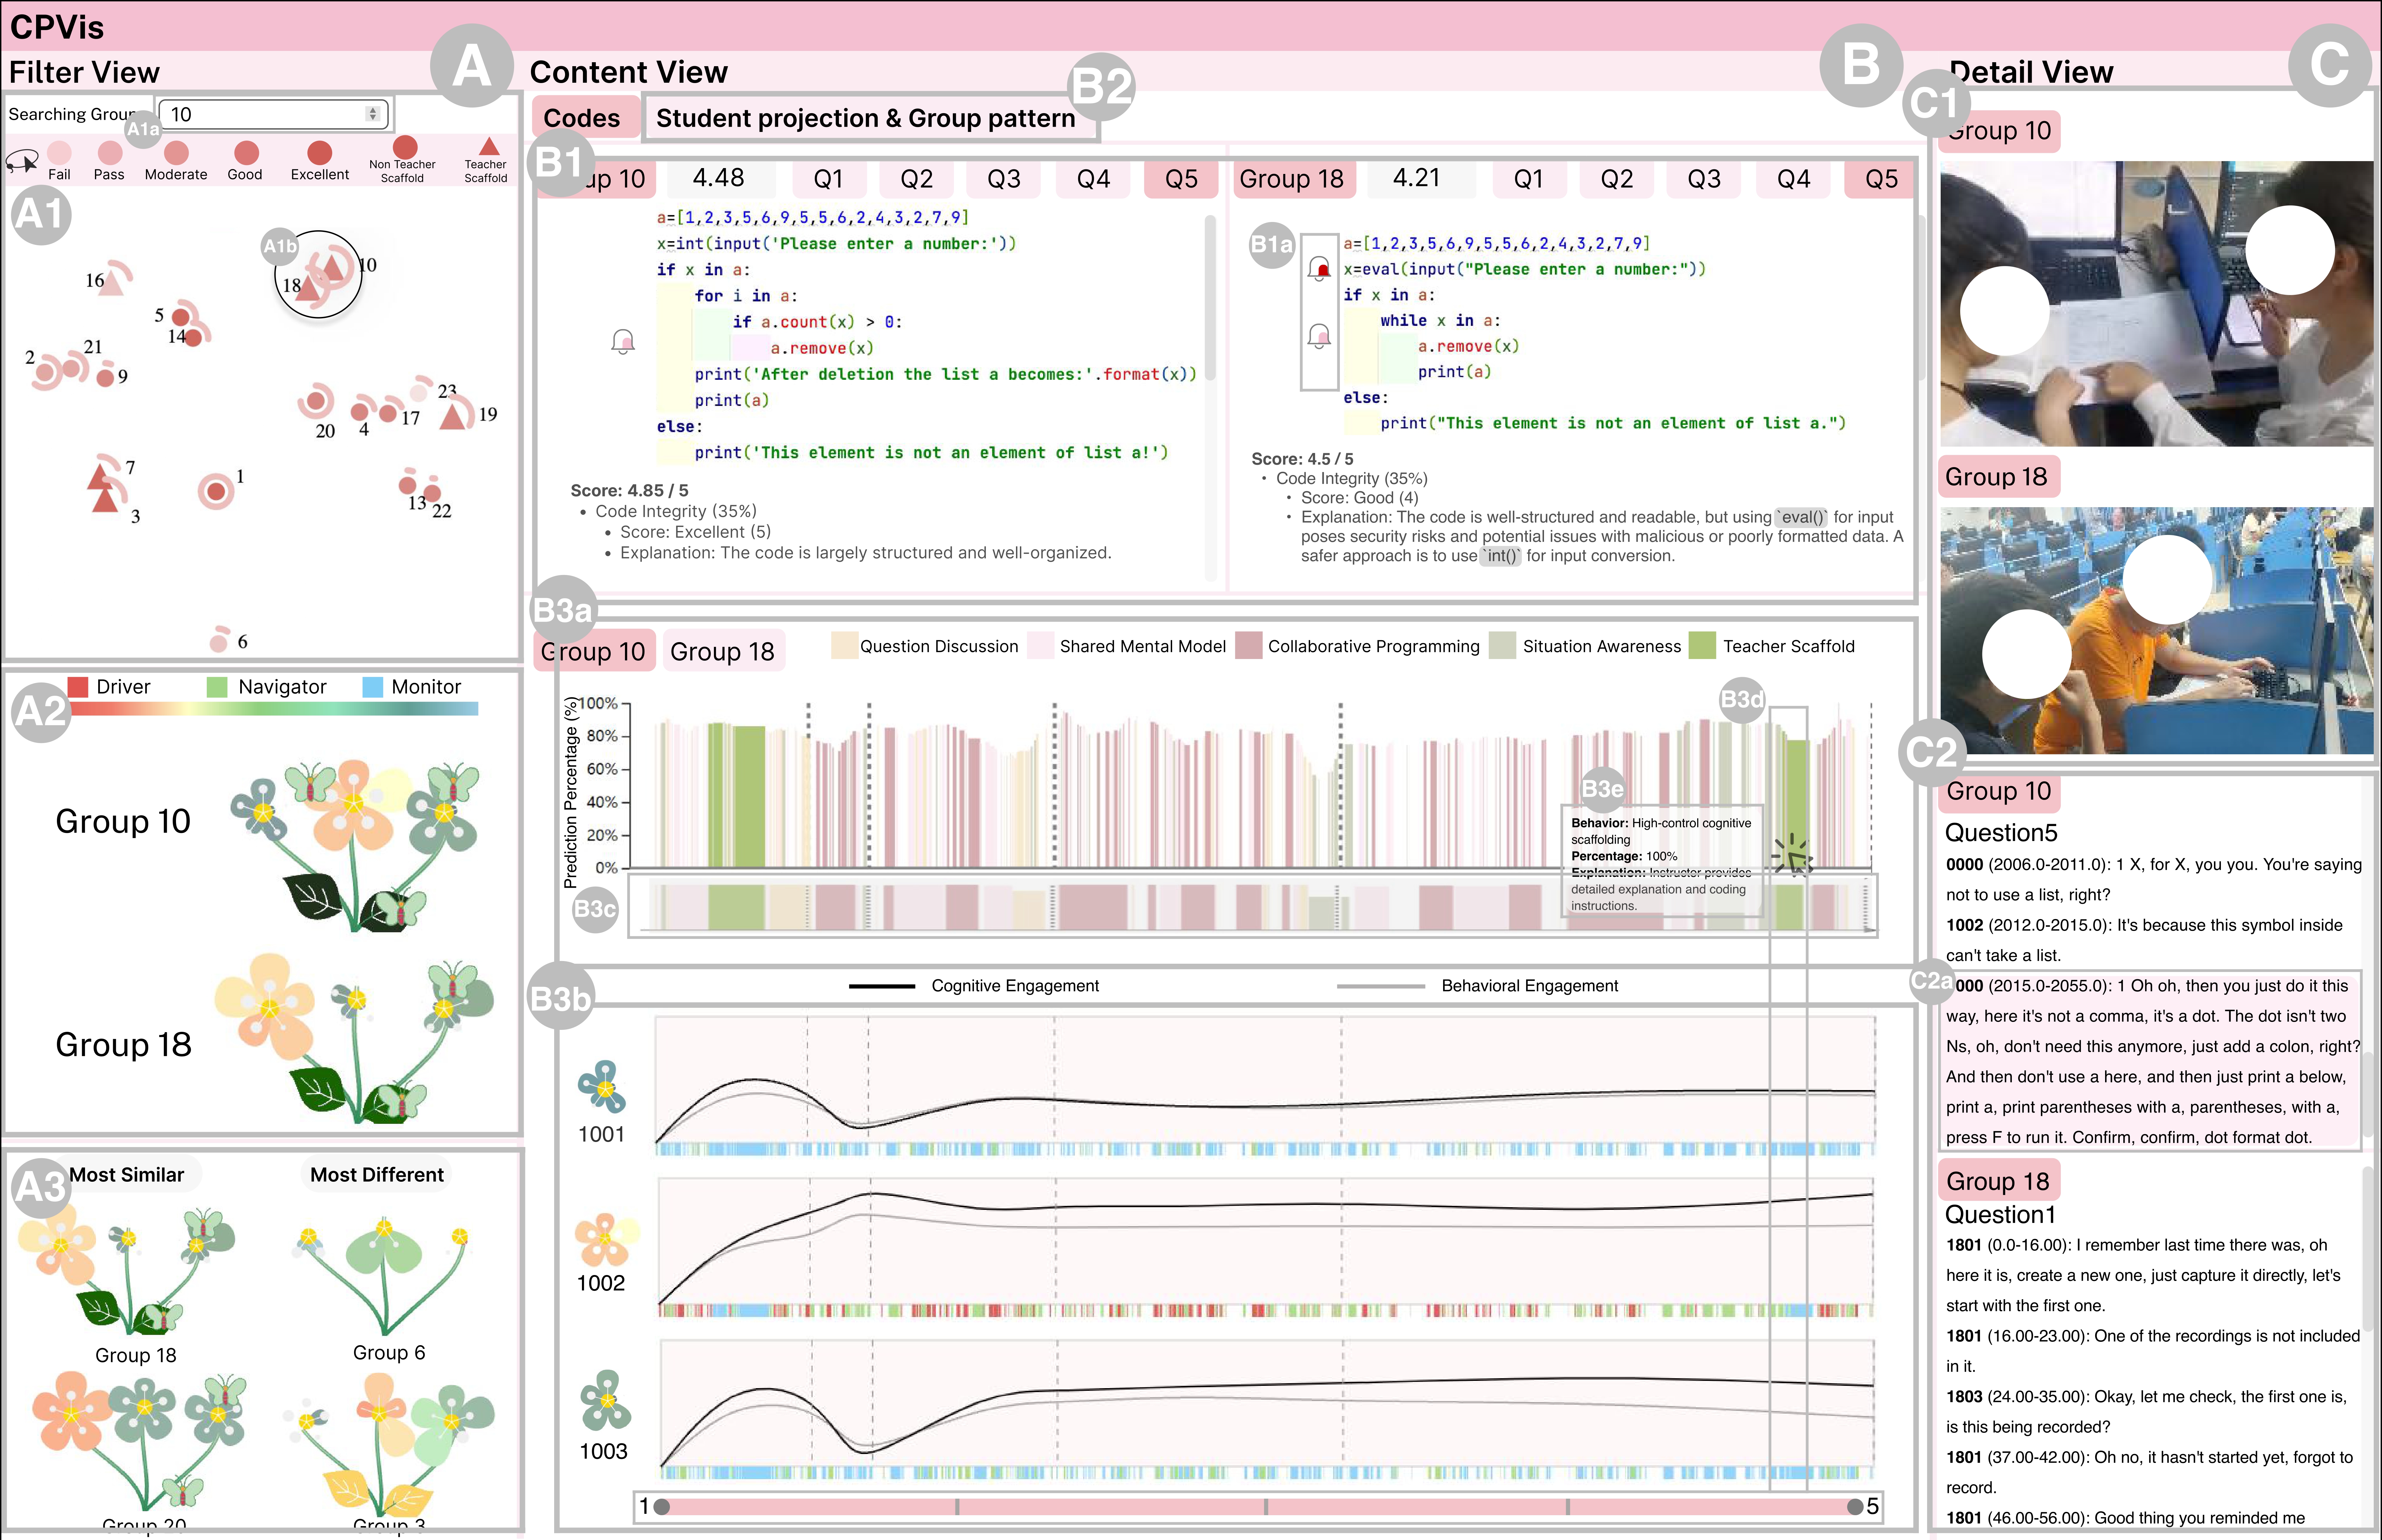Click the lasso selection icon in Filter View
This screenshot has width=2382, height=1540.
22,161
